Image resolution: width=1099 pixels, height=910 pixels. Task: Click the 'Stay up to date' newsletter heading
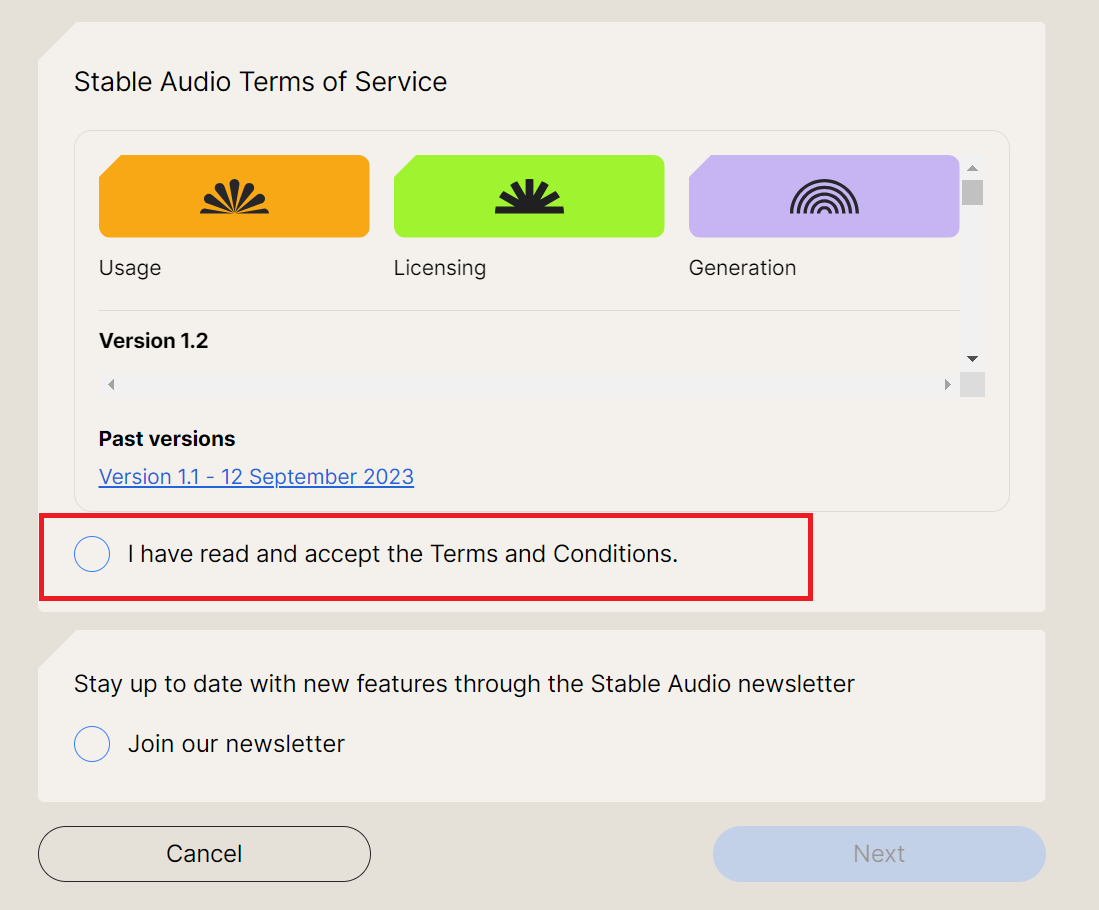(x=464, y=684)
